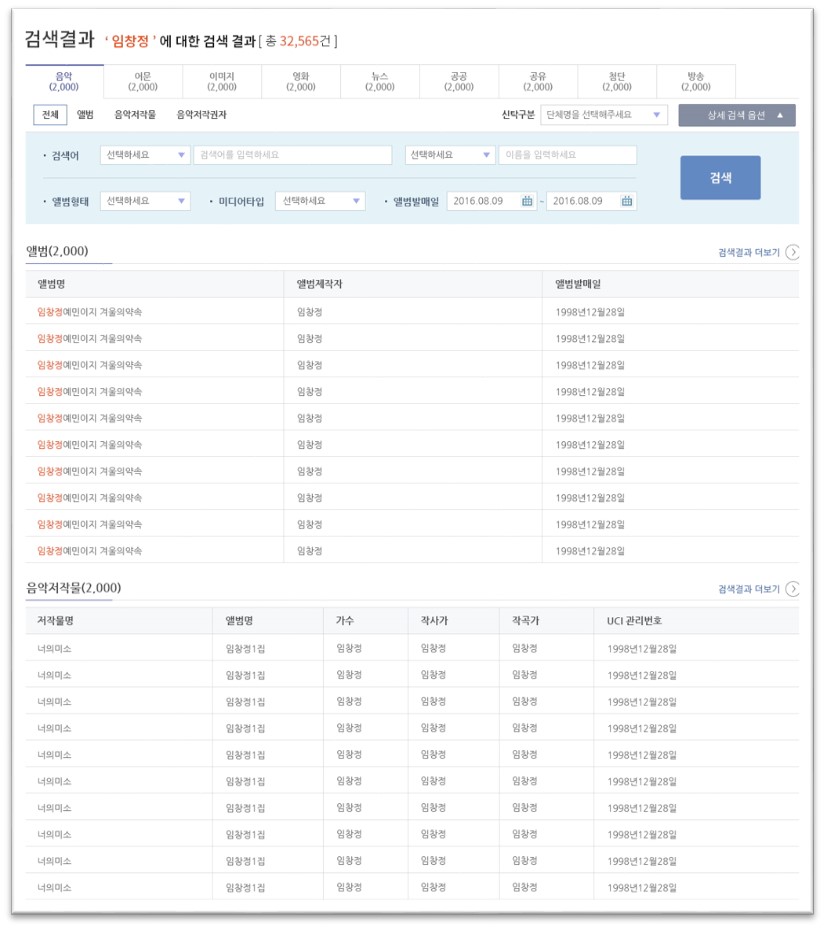Image resolution: width=825 pixels, height=929 pixels.
Task: Open the 미디어타입 dropdown
Action: pos(320,201)
